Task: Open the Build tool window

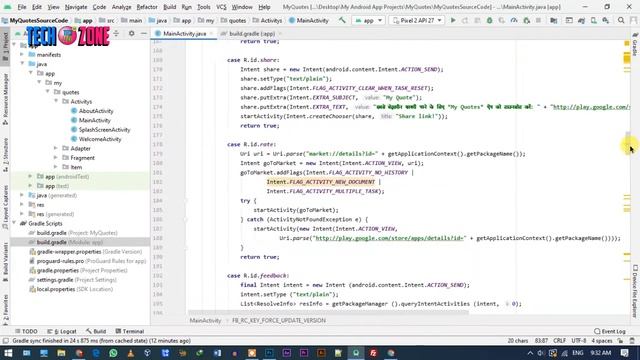Action: [96, 331]
